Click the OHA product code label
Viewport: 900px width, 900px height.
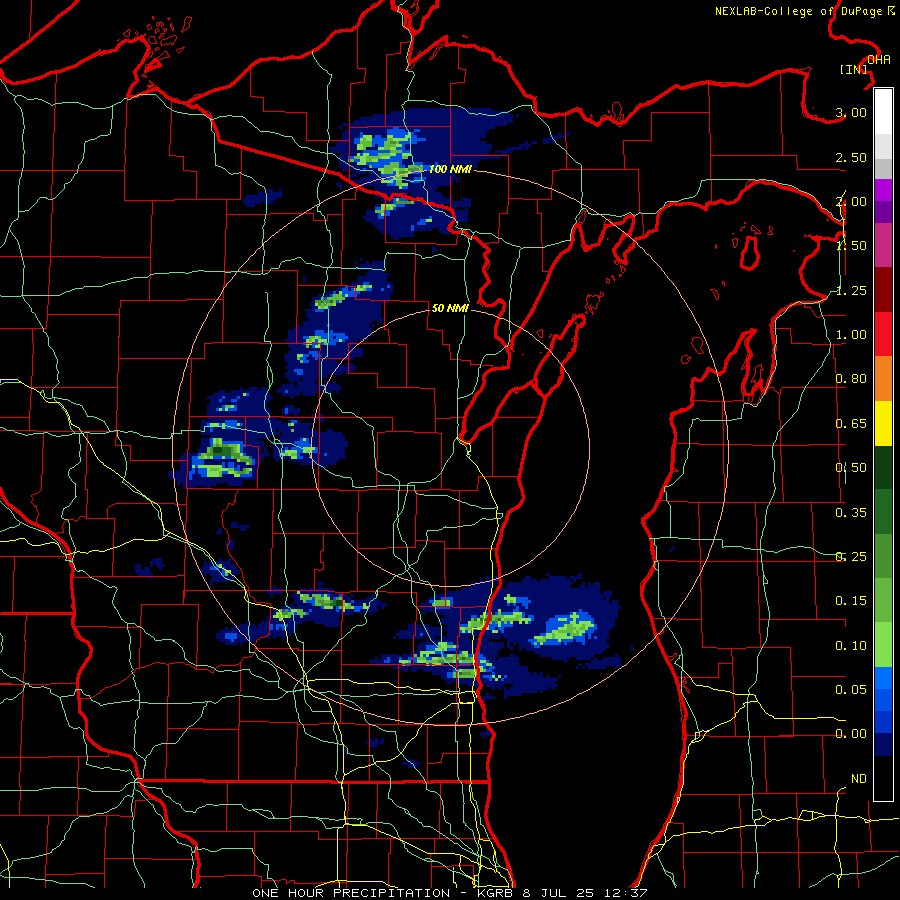point(879,59)
